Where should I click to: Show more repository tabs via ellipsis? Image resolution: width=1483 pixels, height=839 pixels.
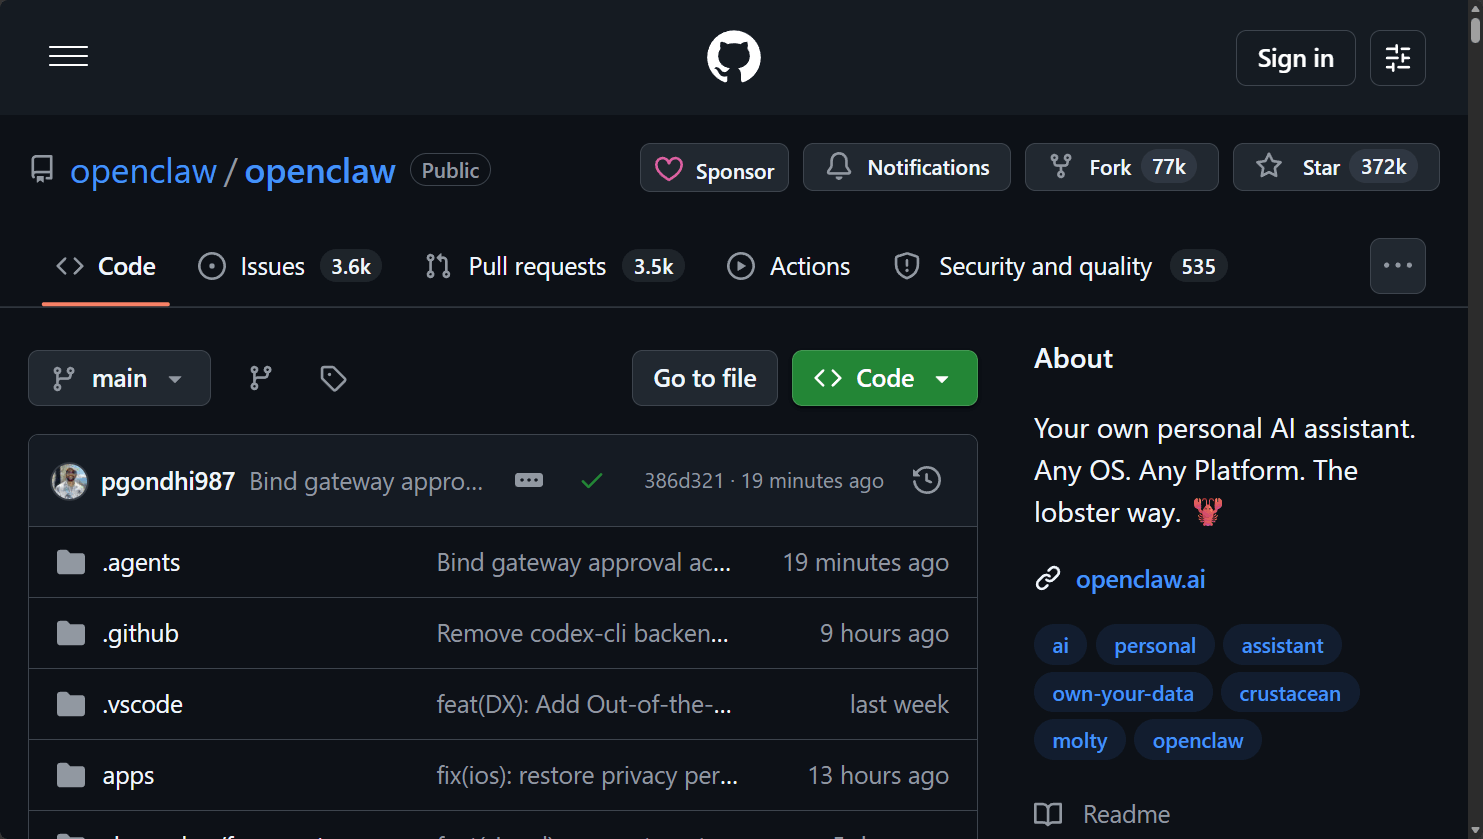tap(1397, 266)
